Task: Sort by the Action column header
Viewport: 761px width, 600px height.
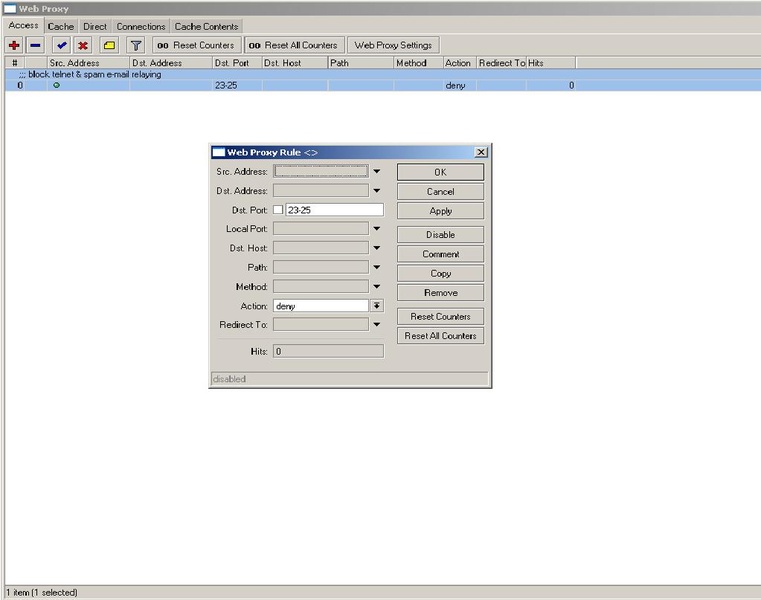Action: tap(460, 63)
